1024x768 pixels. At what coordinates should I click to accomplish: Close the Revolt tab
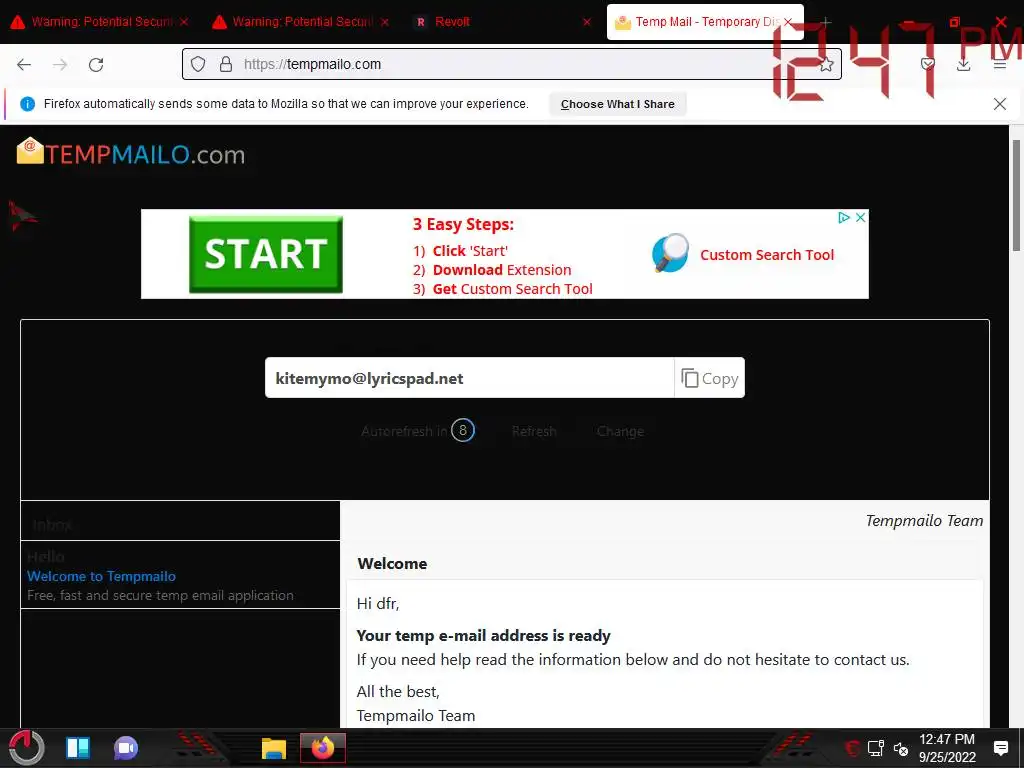point(586,22)
